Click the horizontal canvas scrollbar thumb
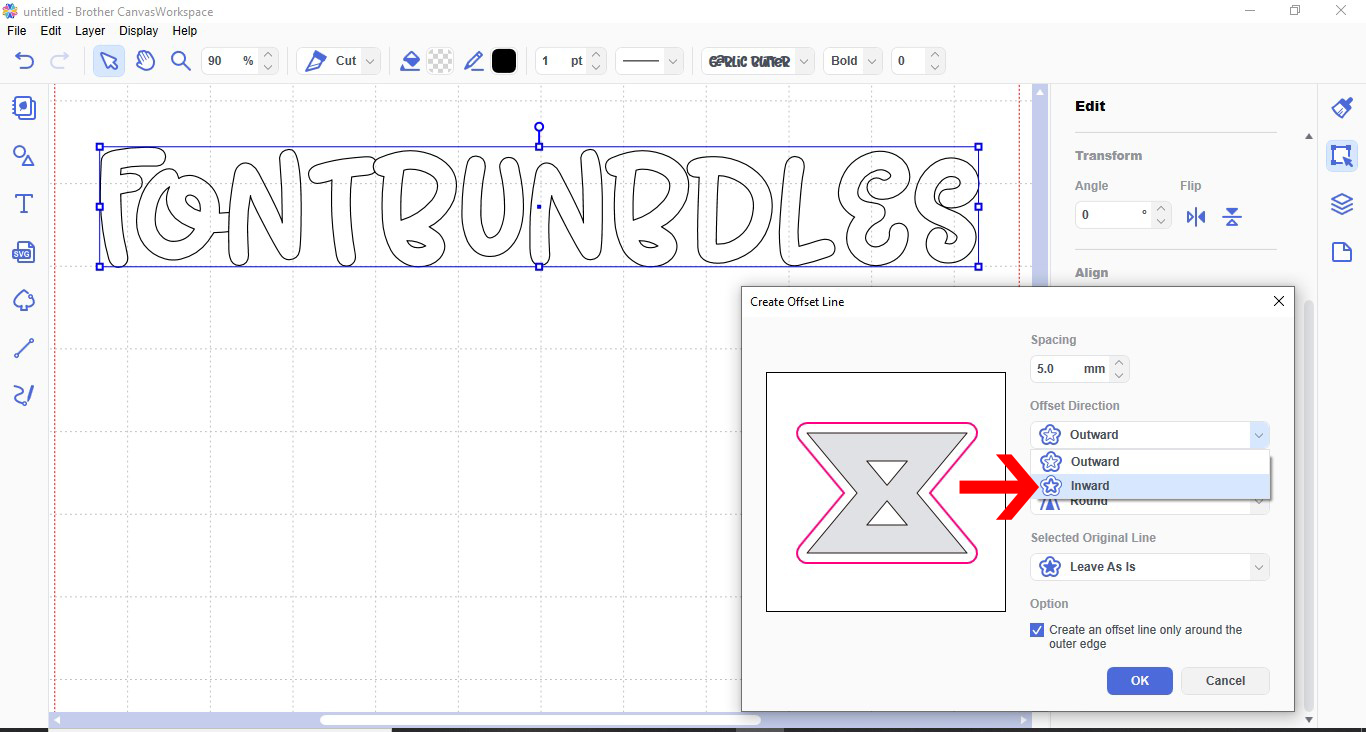Image resolution: width=1366 pixels, height=732 pixels. pos(540,720)
